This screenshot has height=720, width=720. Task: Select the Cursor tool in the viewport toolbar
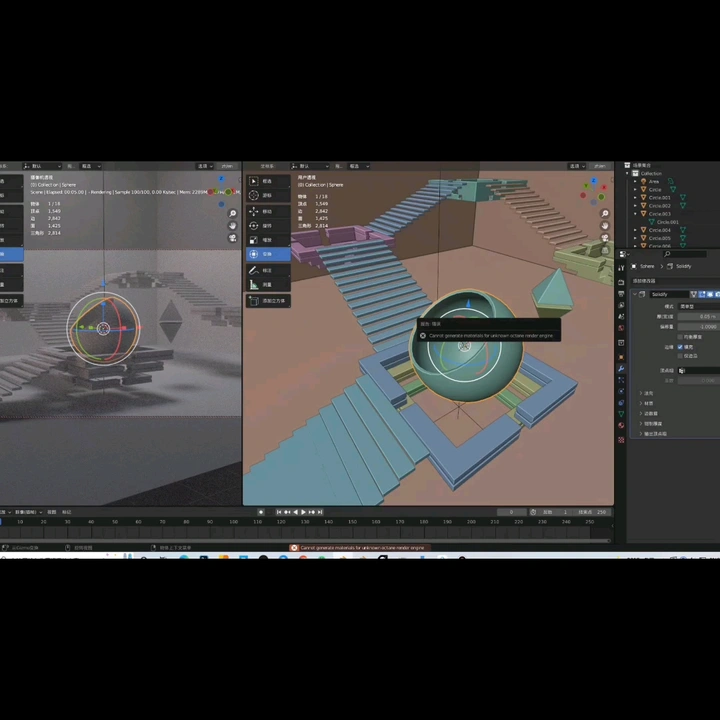point(254,196)
